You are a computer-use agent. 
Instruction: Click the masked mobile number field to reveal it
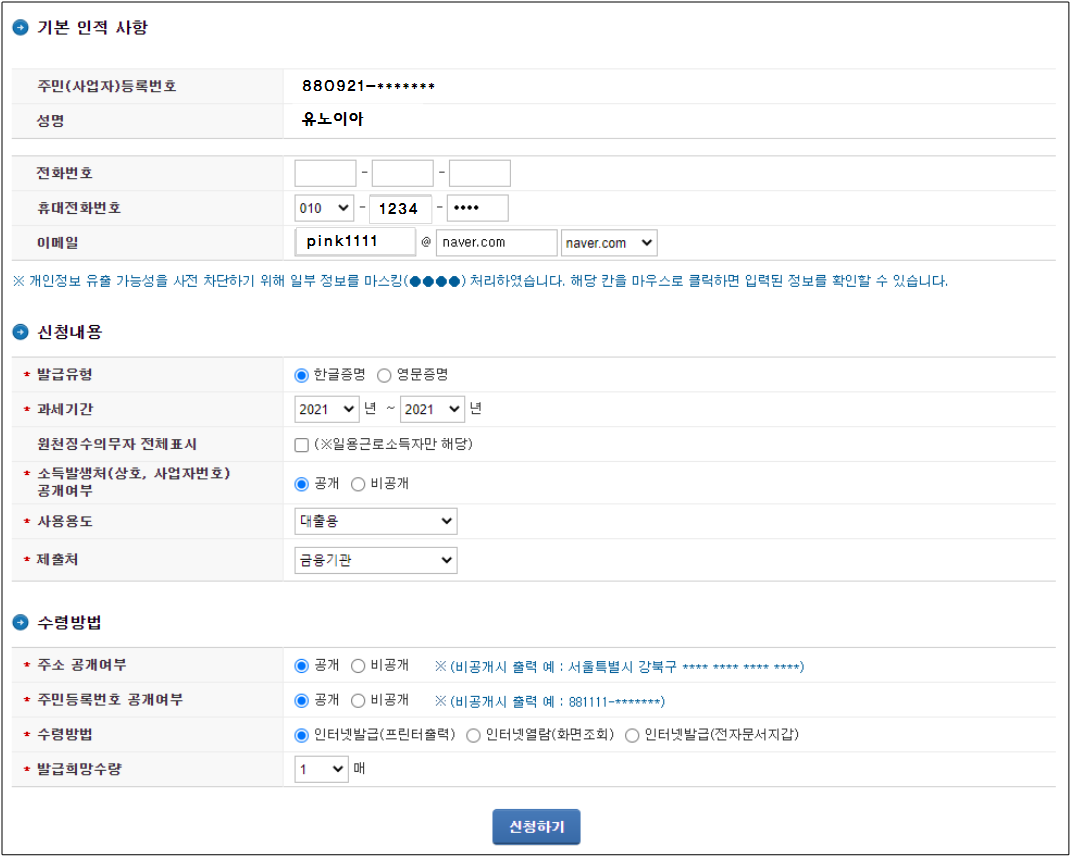pyautogui.click(x=480, y=208)
